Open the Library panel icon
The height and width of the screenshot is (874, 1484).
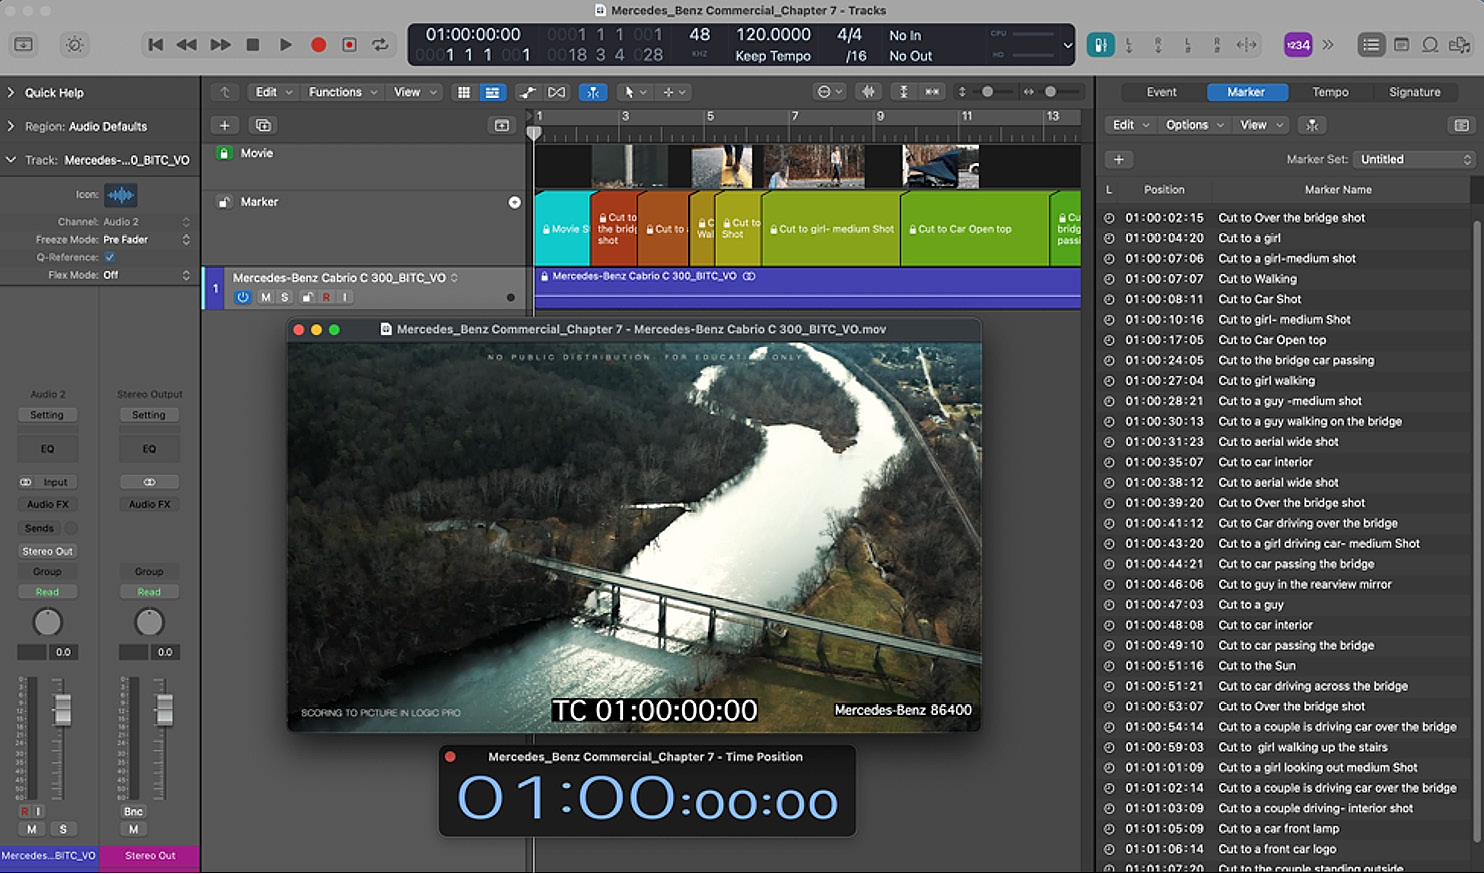[x=23, y=44]
